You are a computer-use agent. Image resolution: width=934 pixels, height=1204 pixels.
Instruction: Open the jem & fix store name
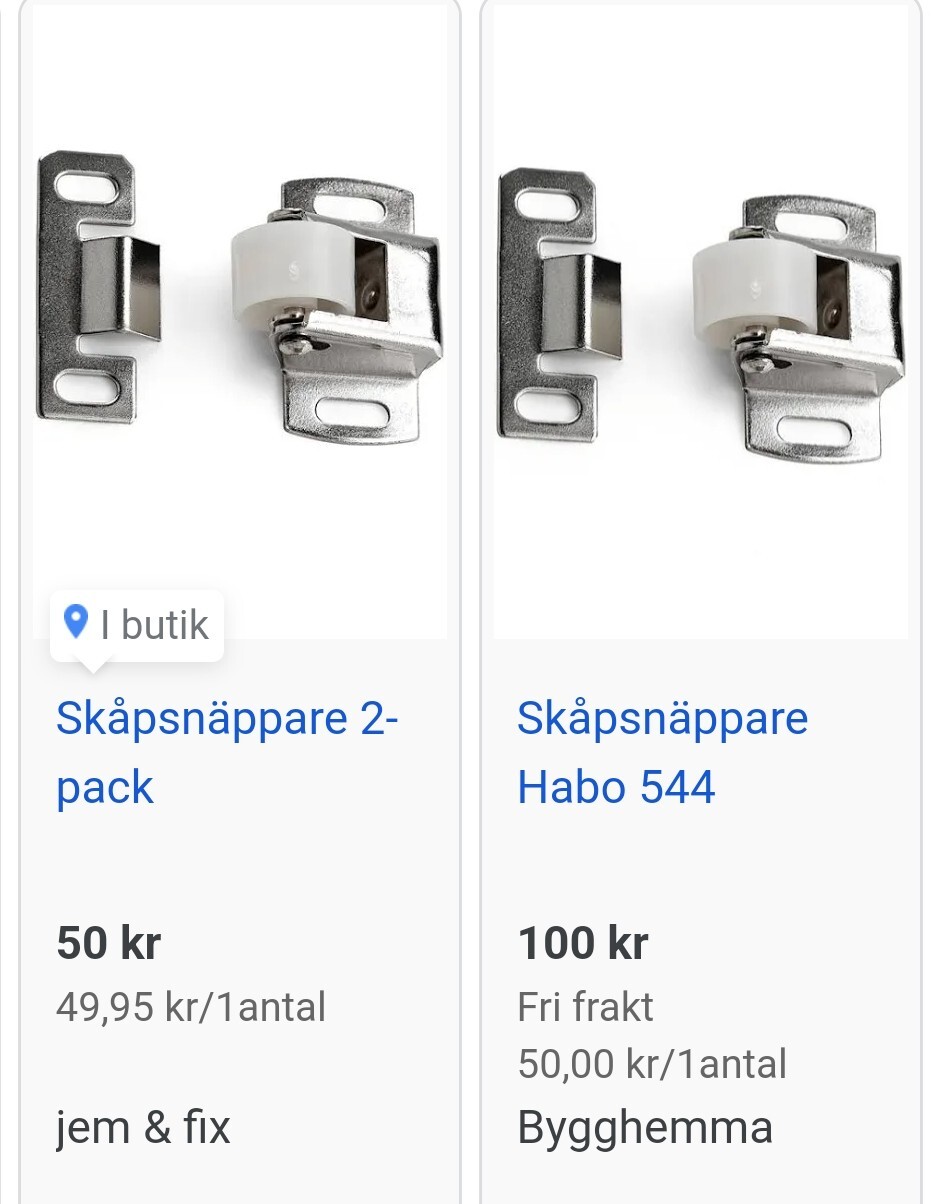coord(143,1128)
